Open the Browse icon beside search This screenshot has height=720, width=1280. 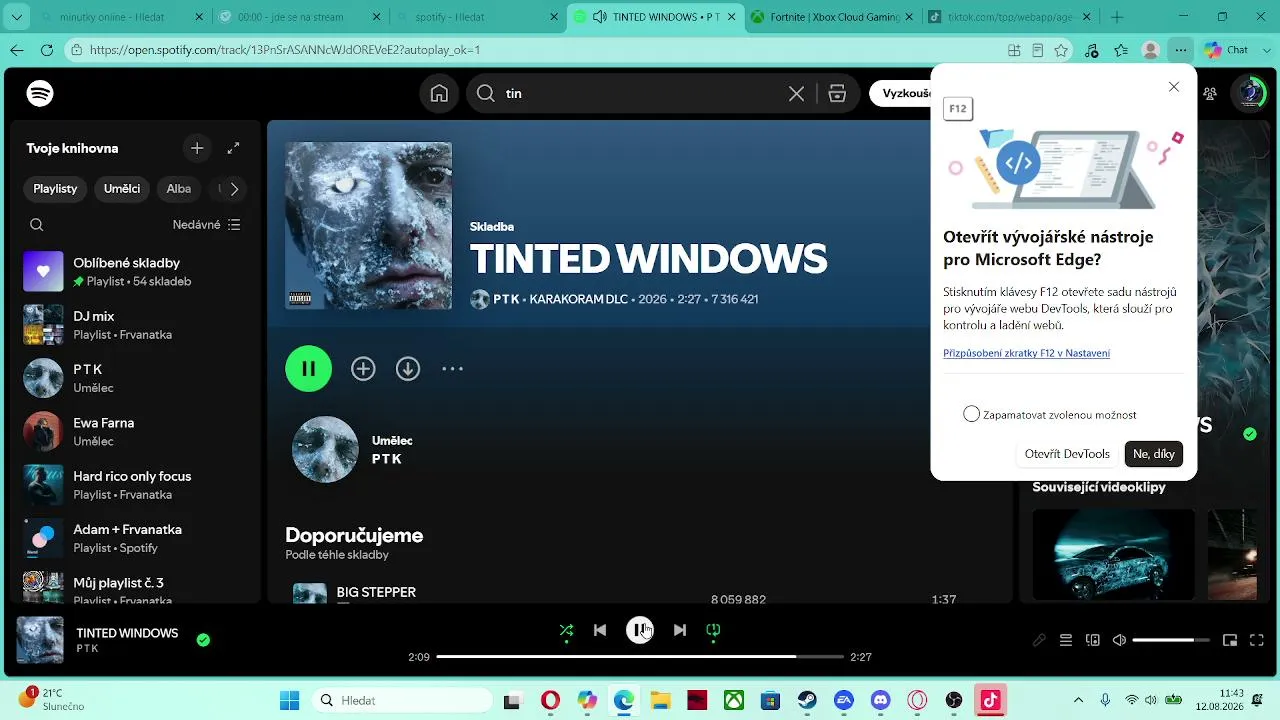(x=837, y=93)
